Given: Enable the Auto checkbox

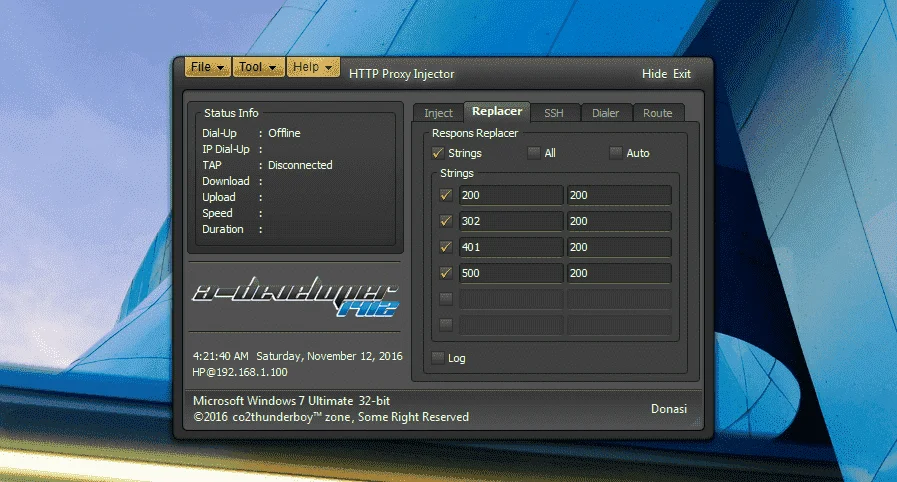Looking at the screenshot, I should point(616,153).
